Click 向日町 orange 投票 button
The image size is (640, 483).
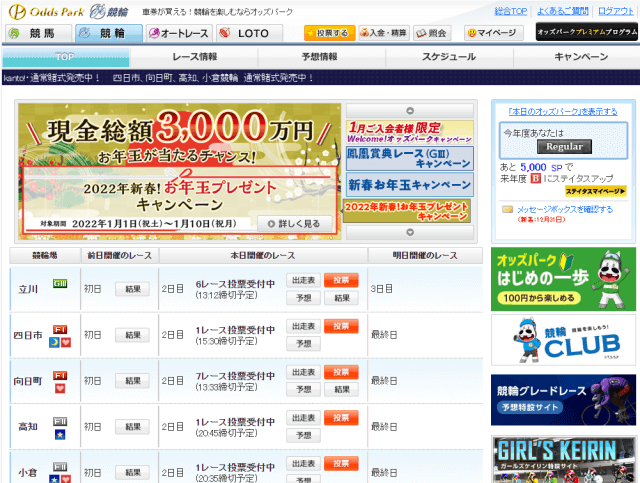(x=341, y=372)
